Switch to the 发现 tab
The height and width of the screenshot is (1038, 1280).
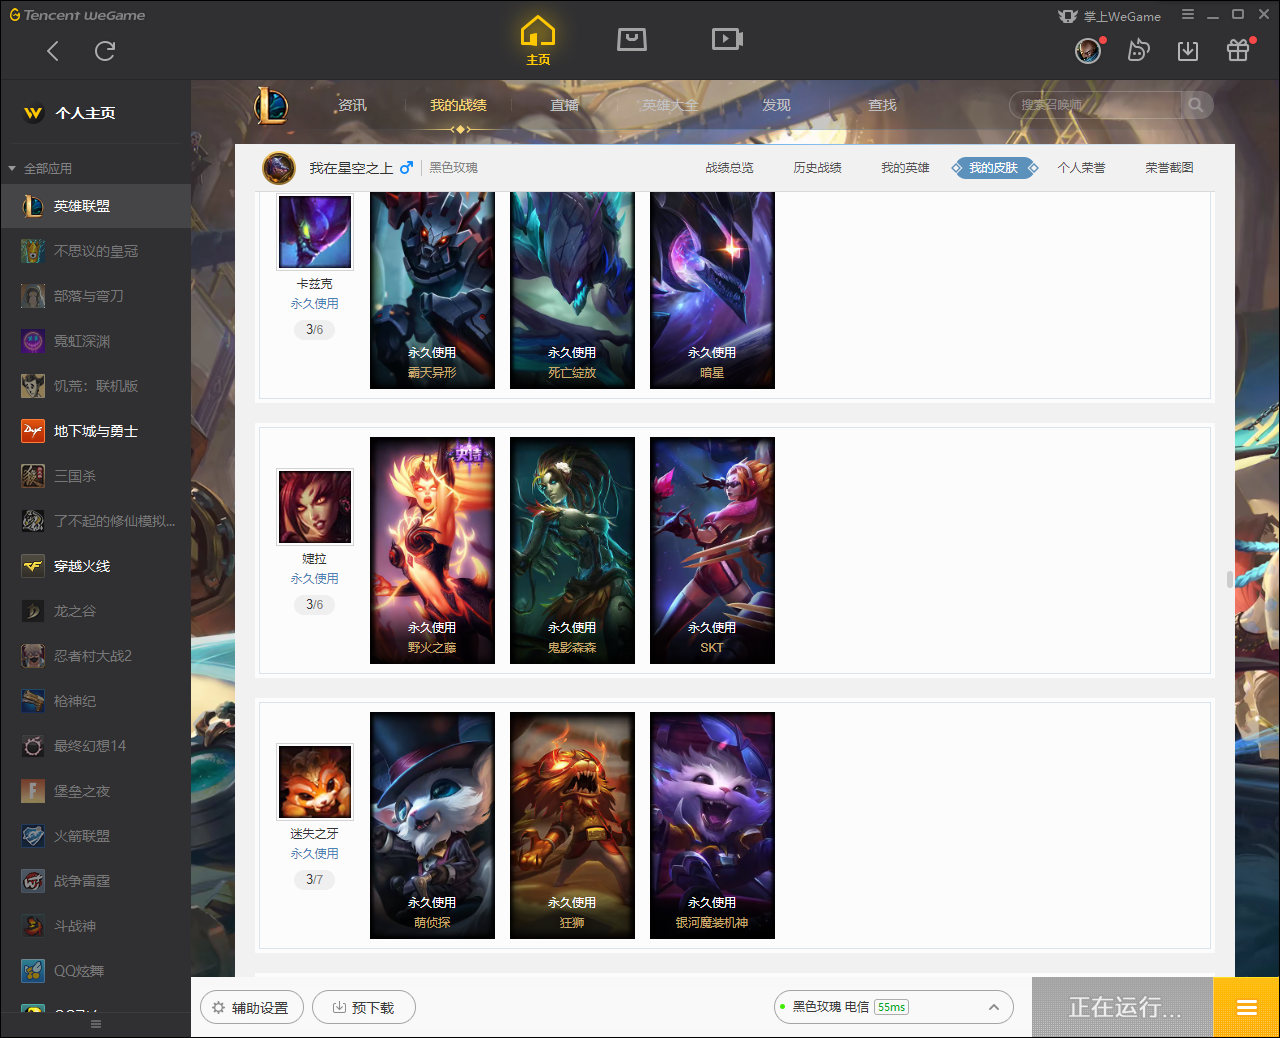776,105
